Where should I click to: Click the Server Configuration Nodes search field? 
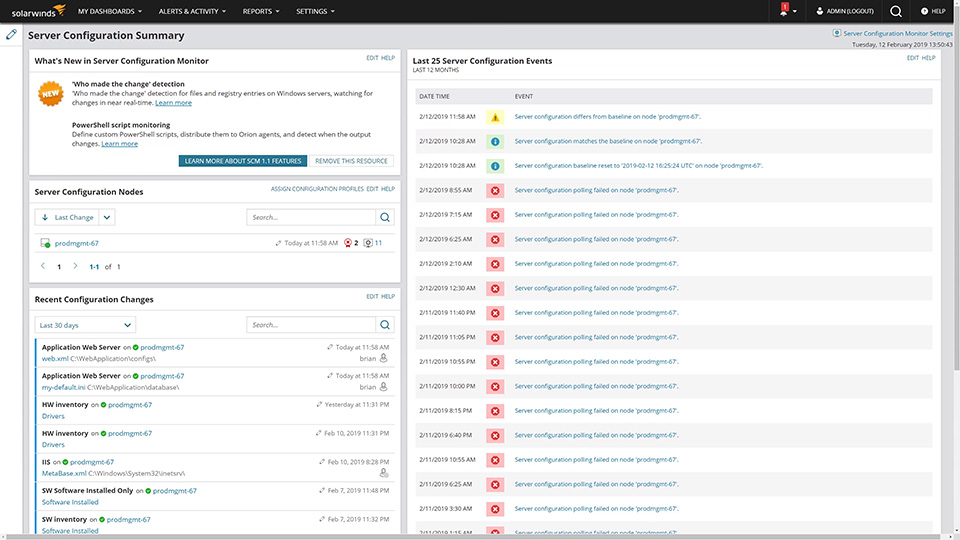[x=310, y=217]
